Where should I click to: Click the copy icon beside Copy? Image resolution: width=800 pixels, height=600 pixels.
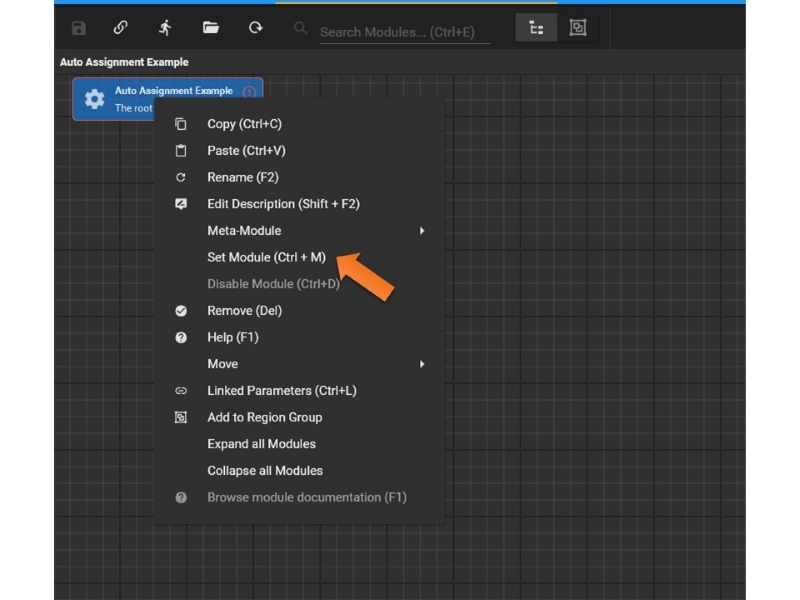[x=181, y=124]
